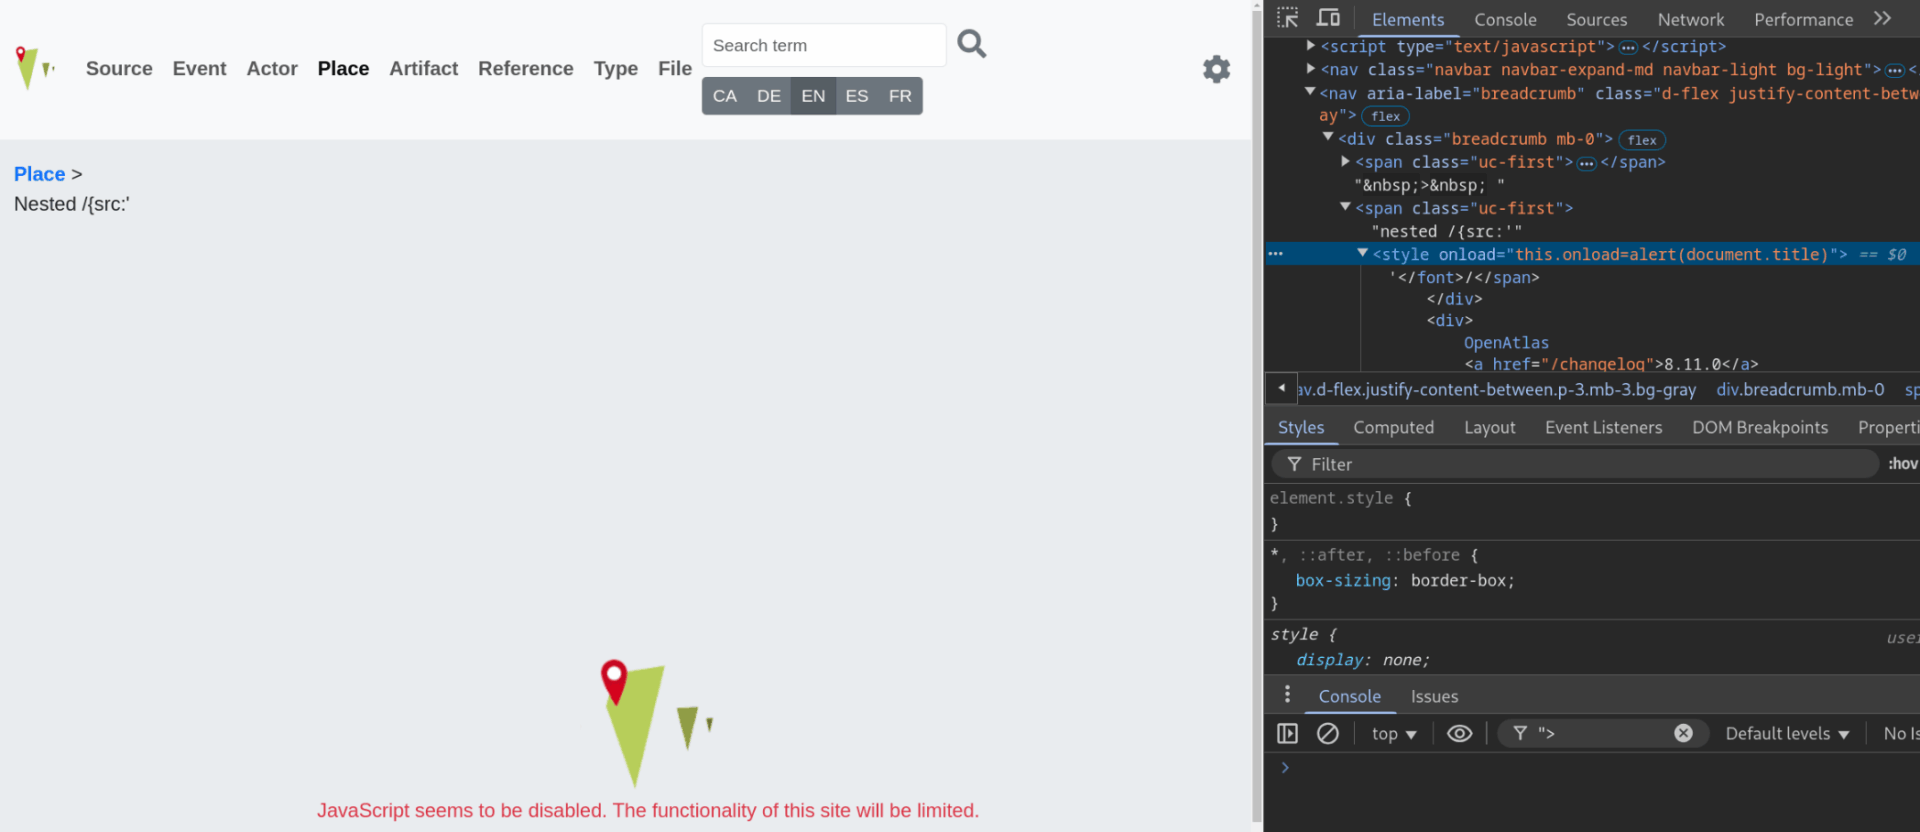The height and width of the screenshot is (832, 1920).
Task: Clear the console filter text
Action: [x=1683, y=733]
